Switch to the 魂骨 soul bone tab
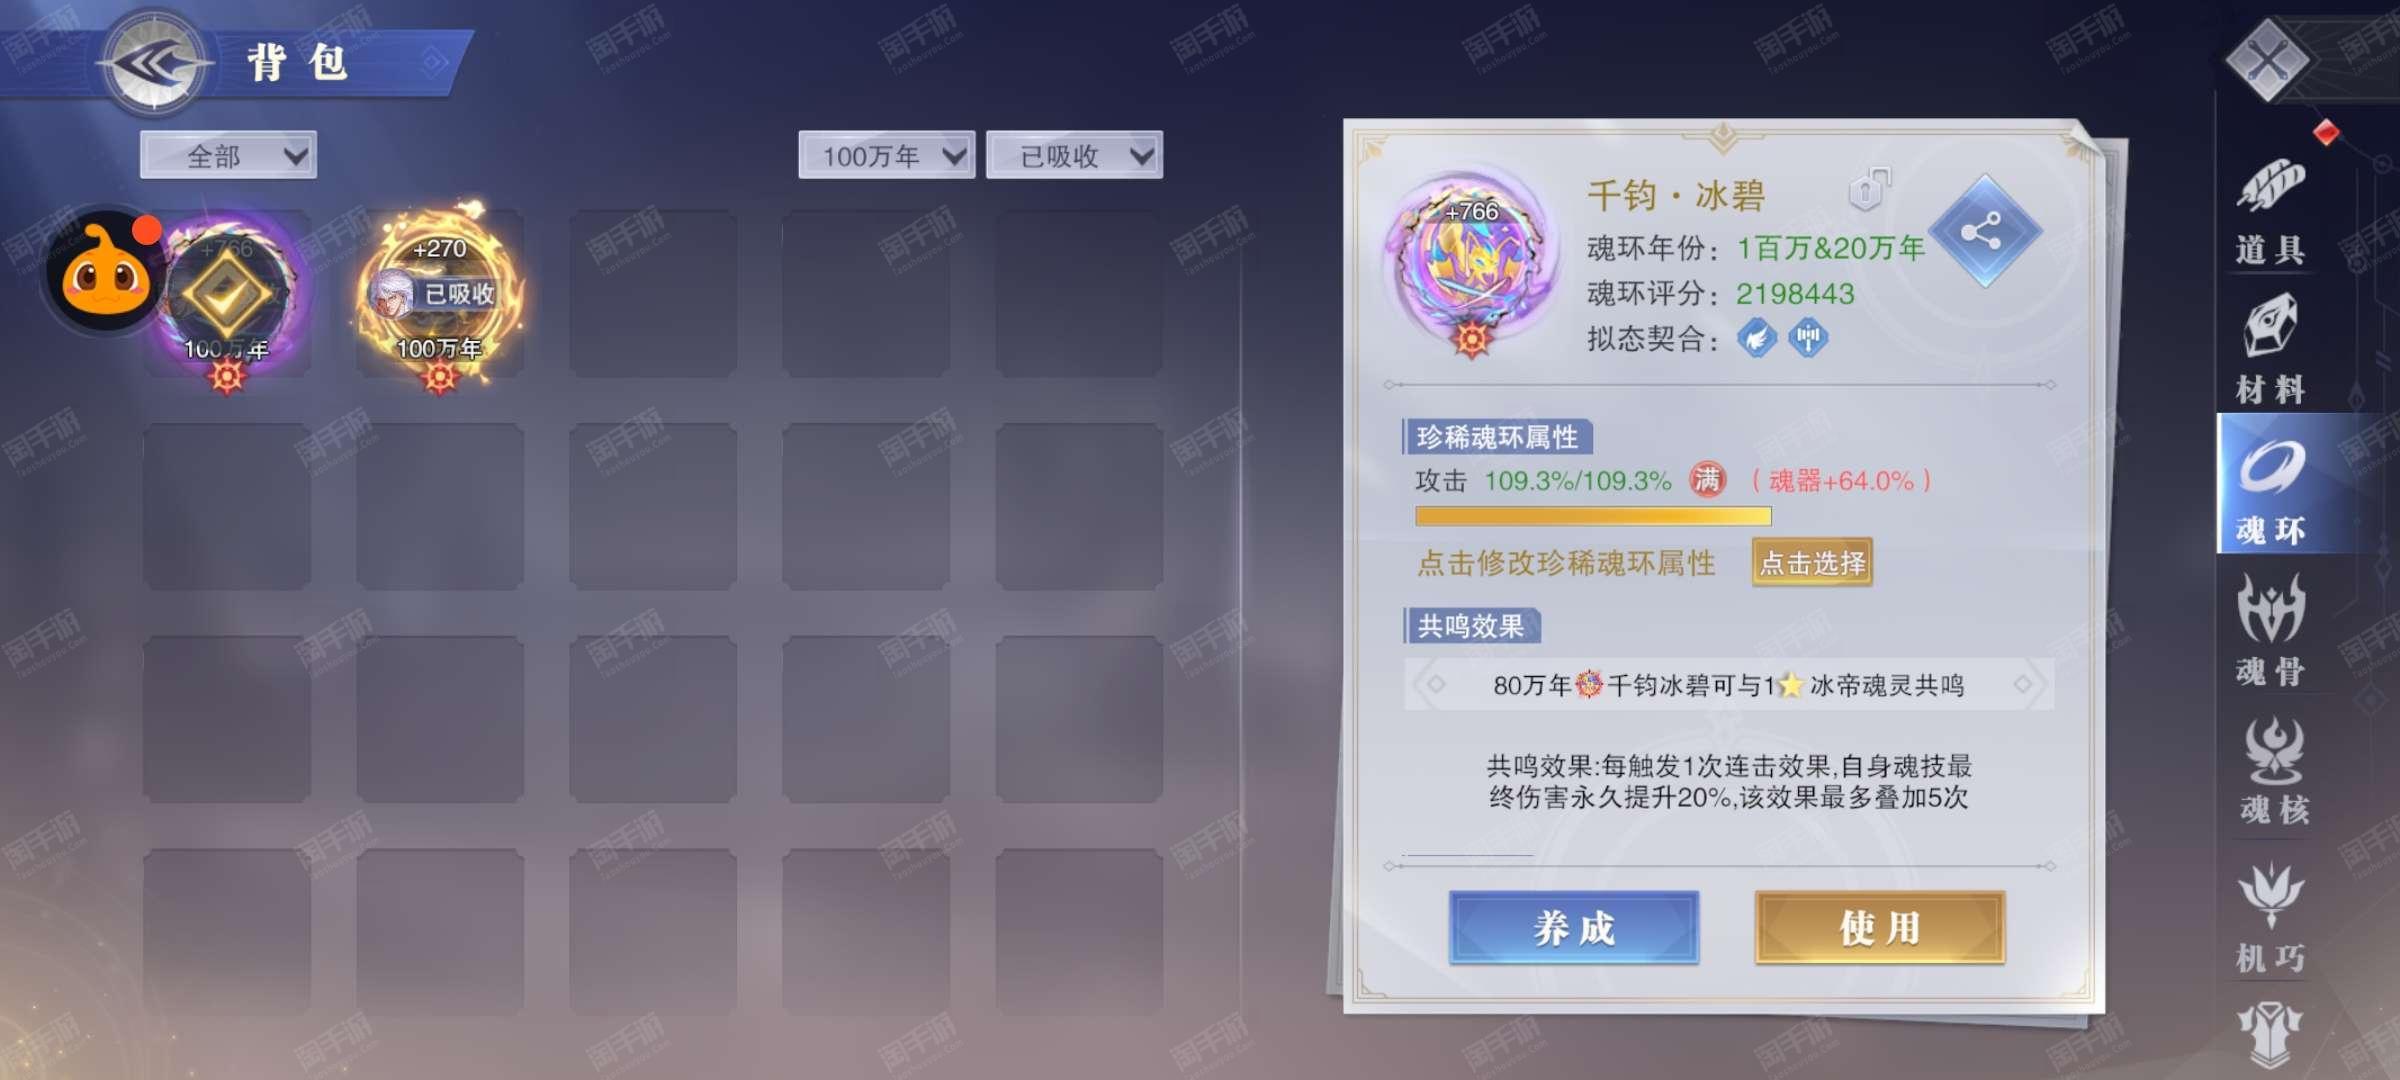This screenshot has width=2400, height=1080. (x=2270, y=630)
